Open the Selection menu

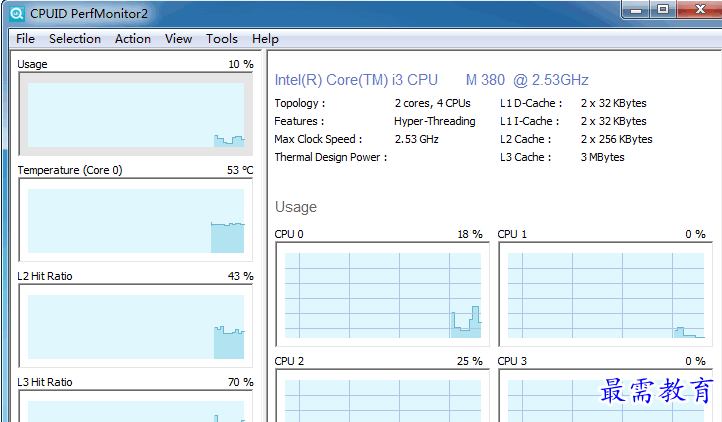tap(75, 39)
